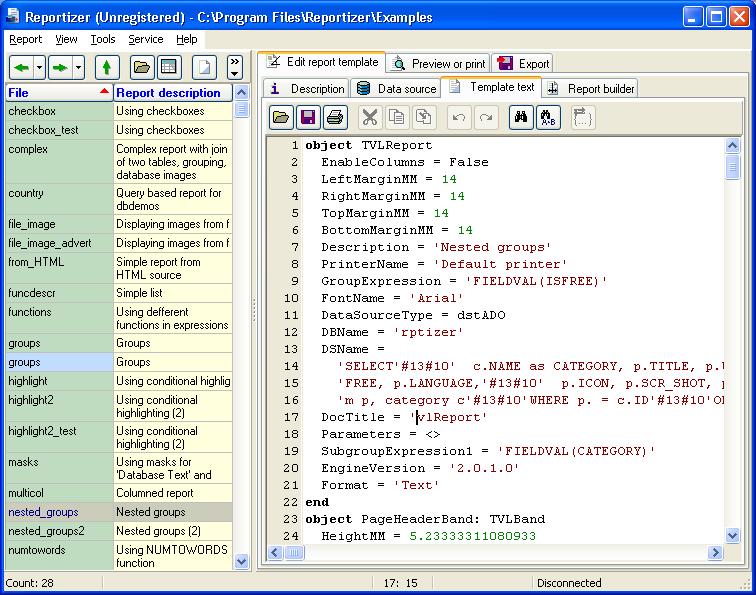Switch to Edit report template tab
The image size is (756, 595).
pyautogui.click(x=322, y=62)
